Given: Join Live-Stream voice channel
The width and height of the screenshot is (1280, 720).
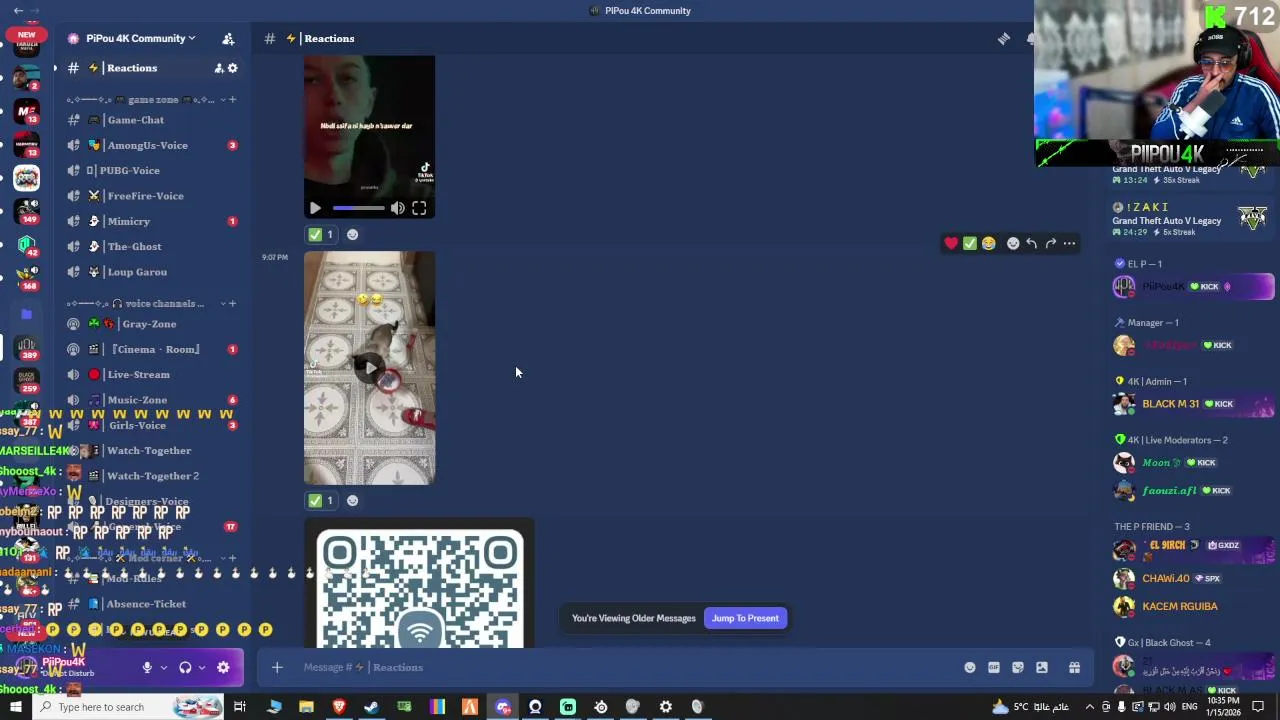Looking at the screenshot, I should (152, 374).
